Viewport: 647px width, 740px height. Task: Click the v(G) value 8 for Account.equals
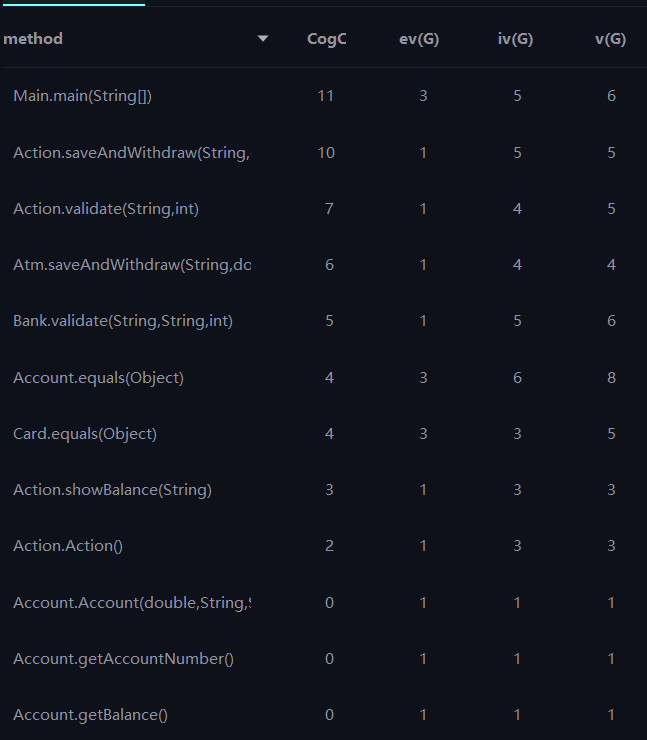[611, 378]
